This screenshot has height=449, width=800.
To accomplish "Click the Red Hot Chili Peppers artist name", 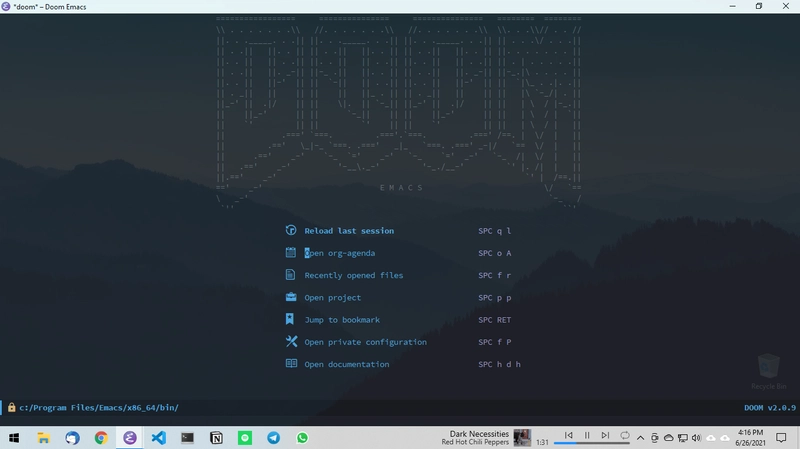I will 475,442.
